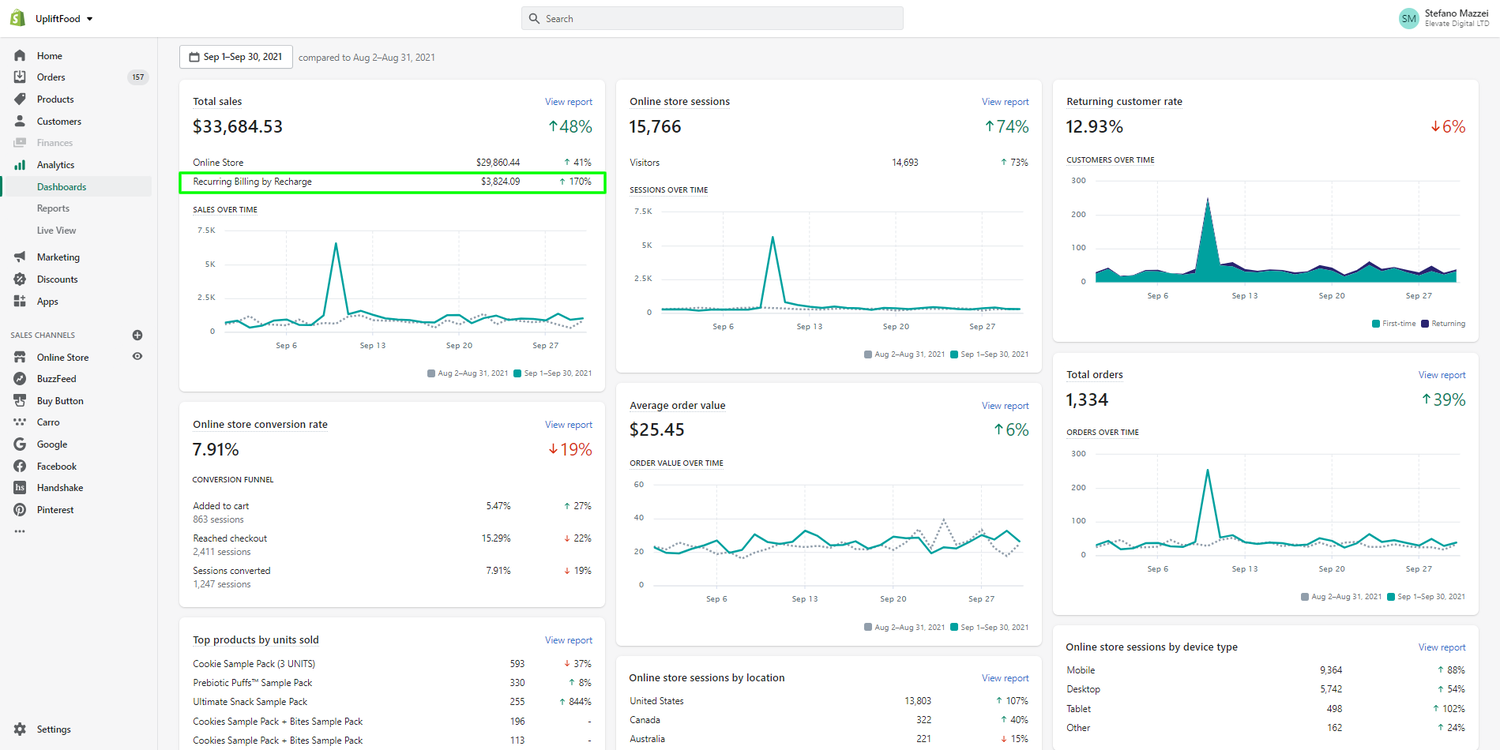
Task: Click Ultimate Snack Sample Pack row
Action: point(392,702)
